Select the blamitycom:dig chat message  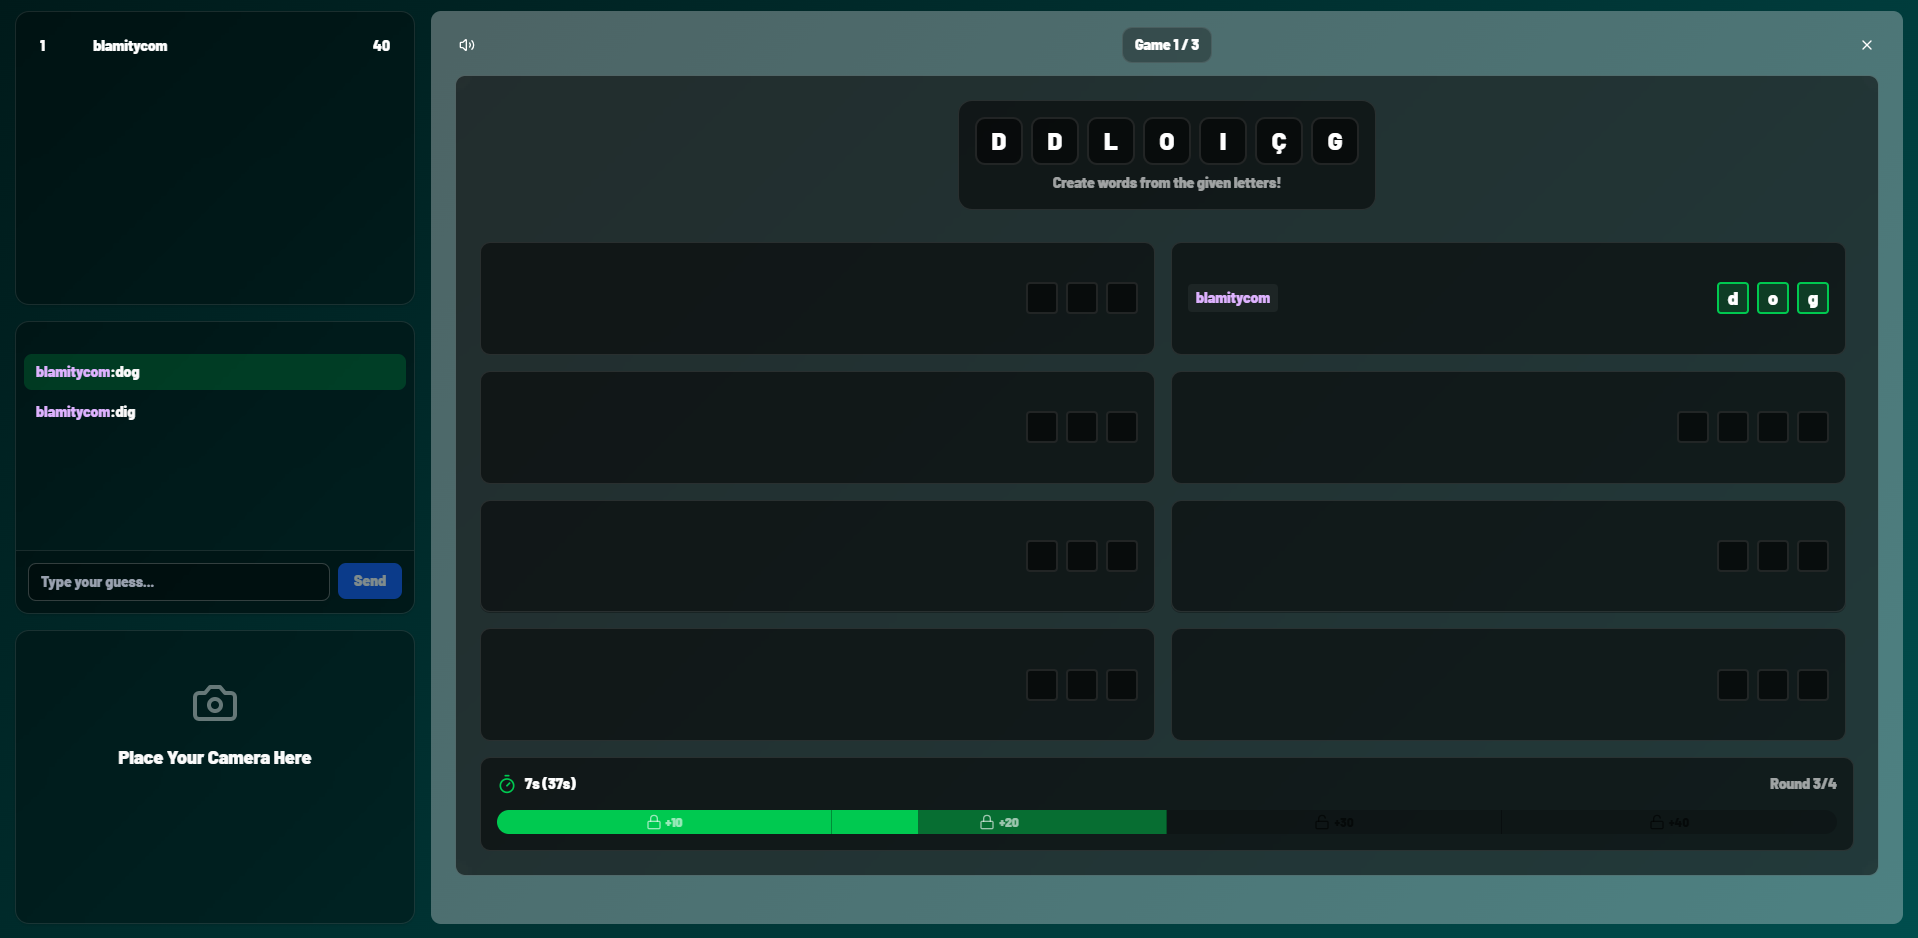point(86,412)
